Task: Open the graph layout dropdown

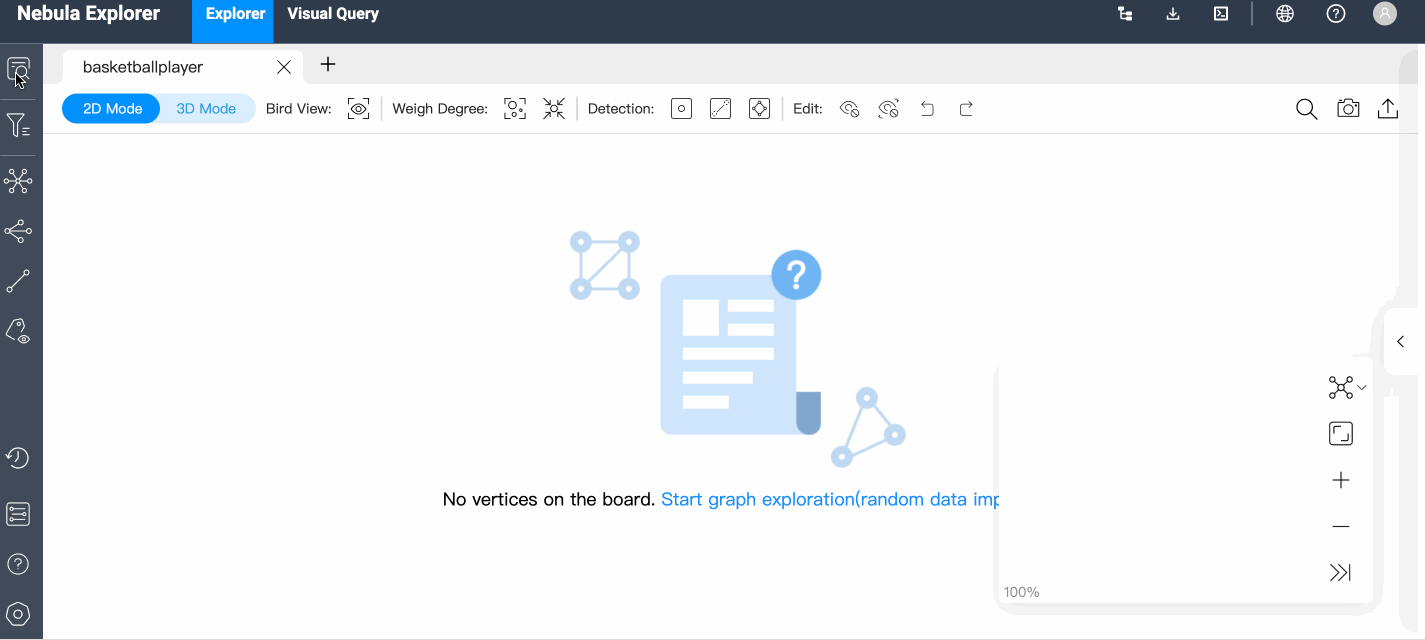Action: point(1346,387)
